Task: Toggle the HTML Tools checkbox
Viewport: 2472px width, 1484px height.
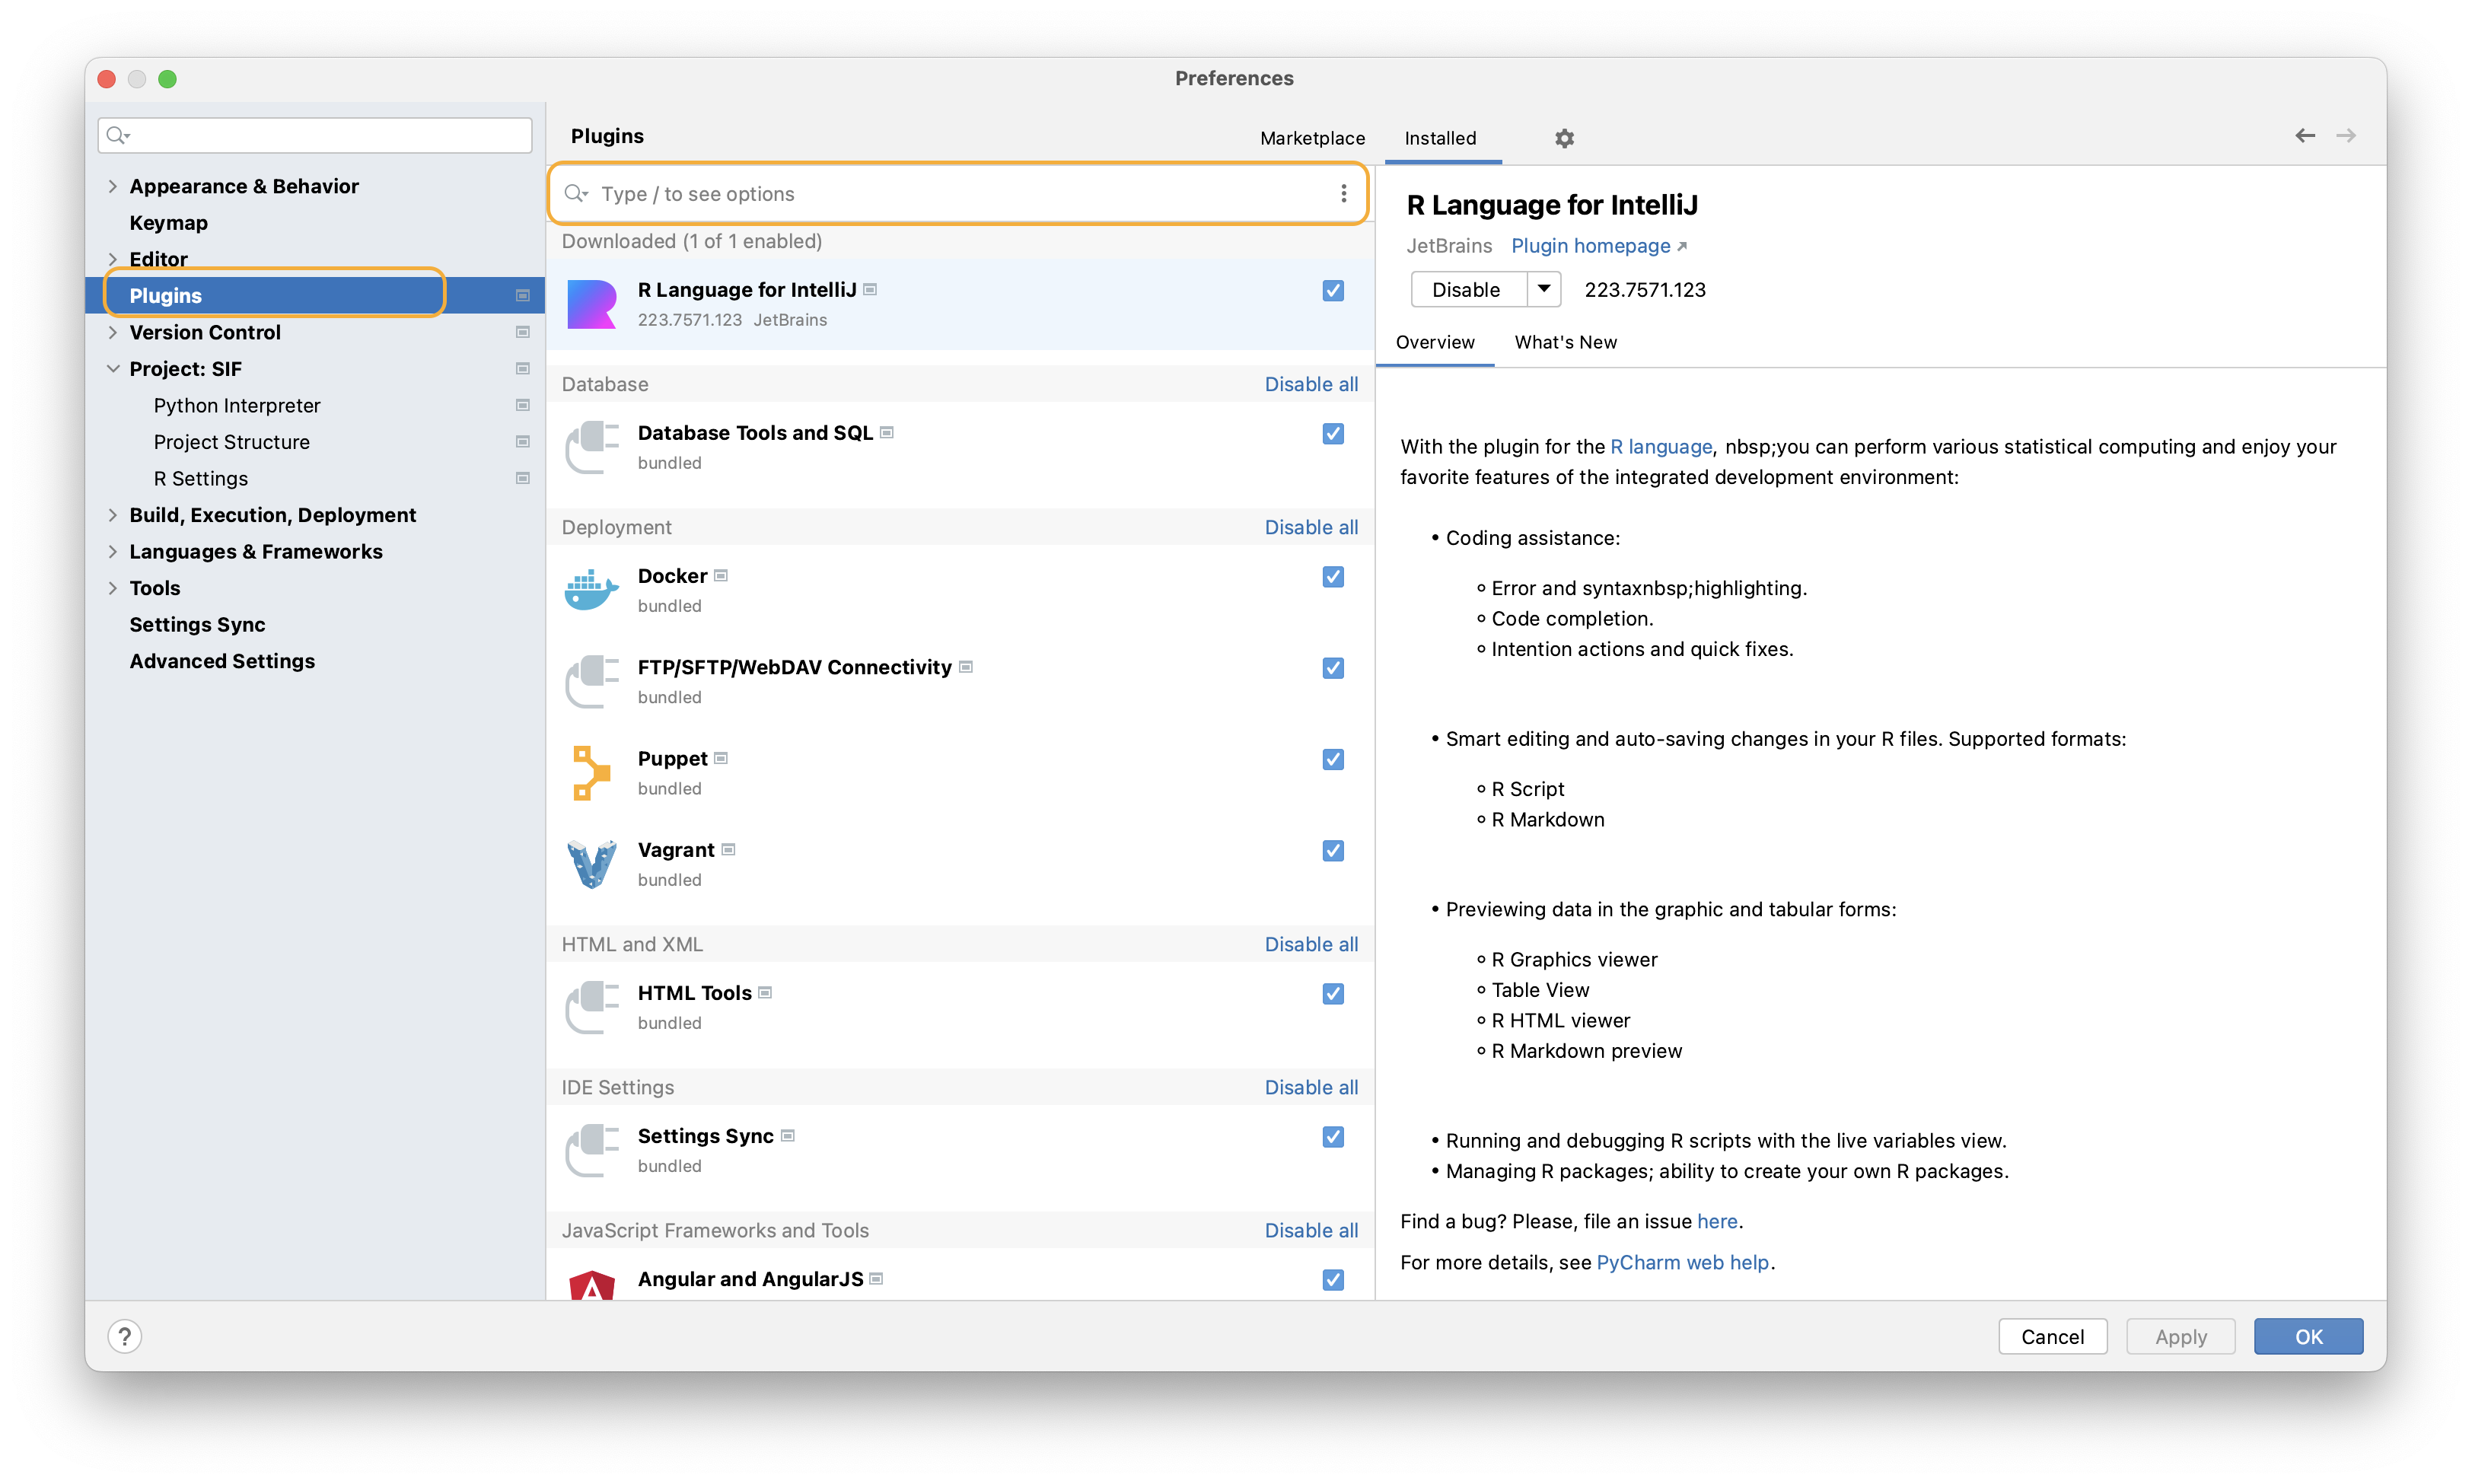Action: click(x=1332, y=993)
